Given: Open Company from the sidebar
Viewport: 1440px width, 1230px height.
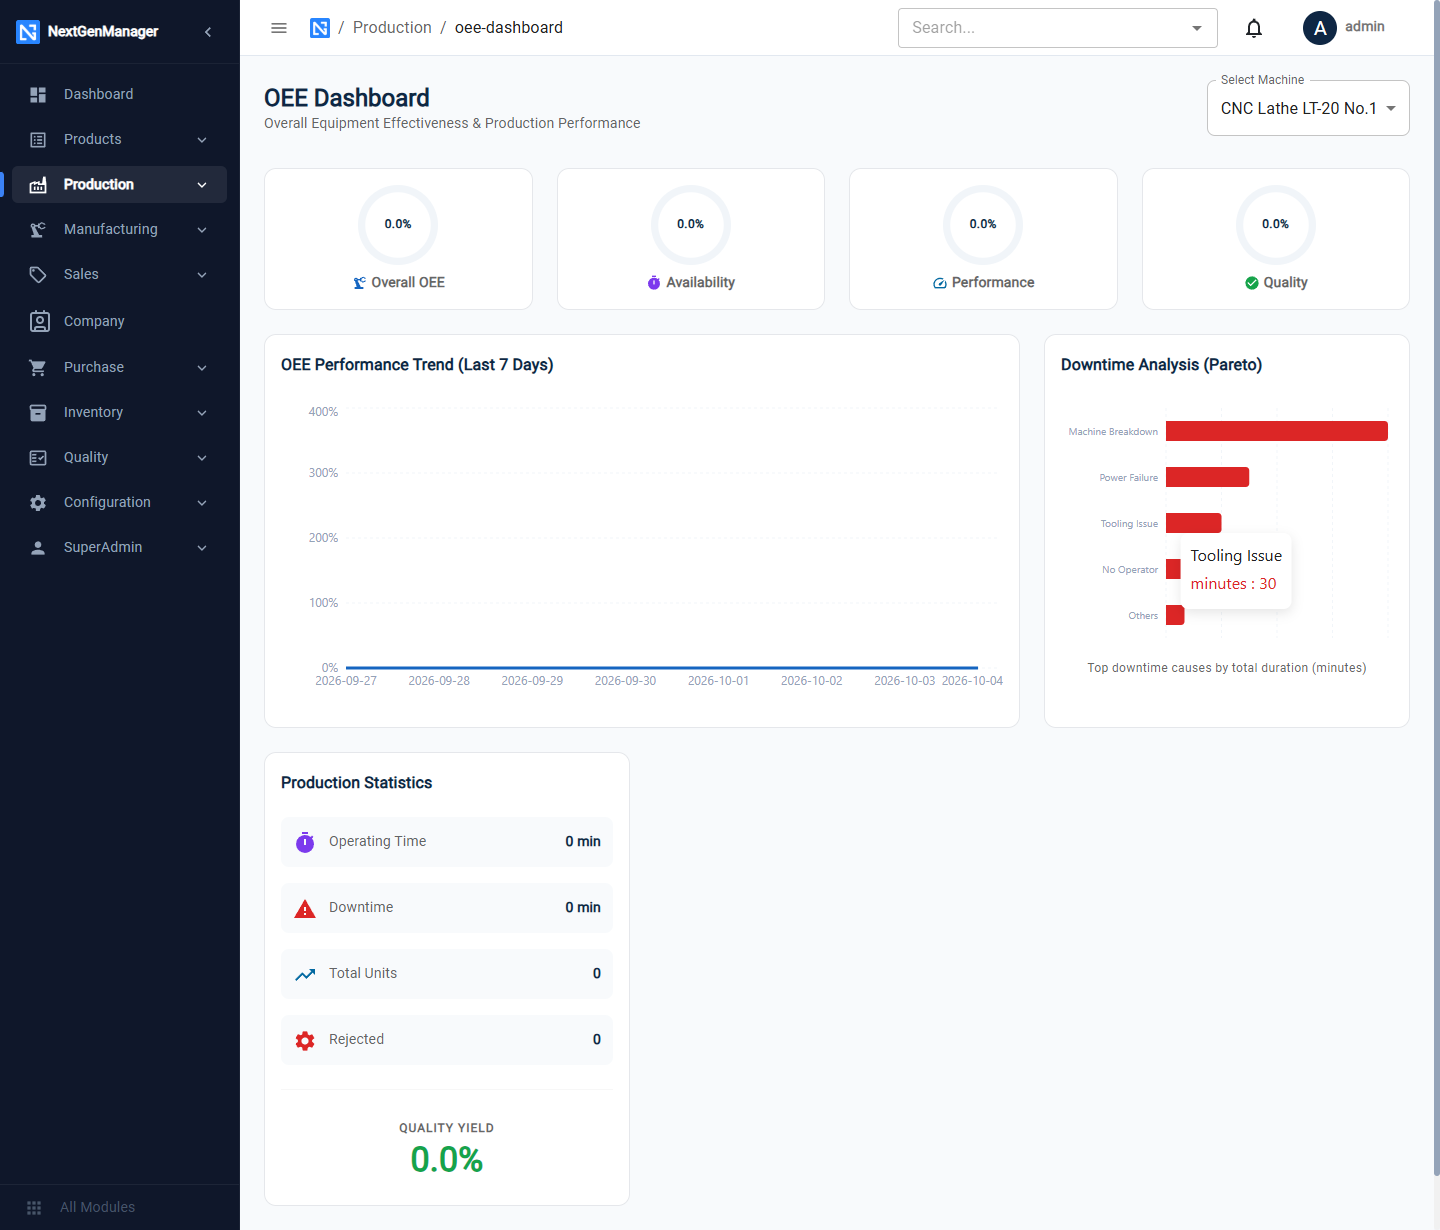Looking at the screenshot, I should (x=119, y=321).
